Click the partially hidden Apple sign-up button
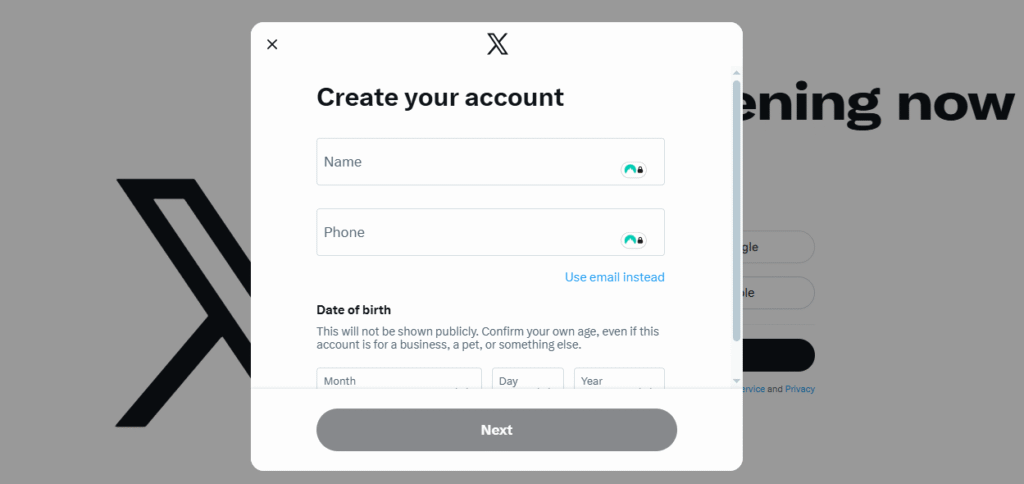The image size is (1024, 484). tap(778, 293)
